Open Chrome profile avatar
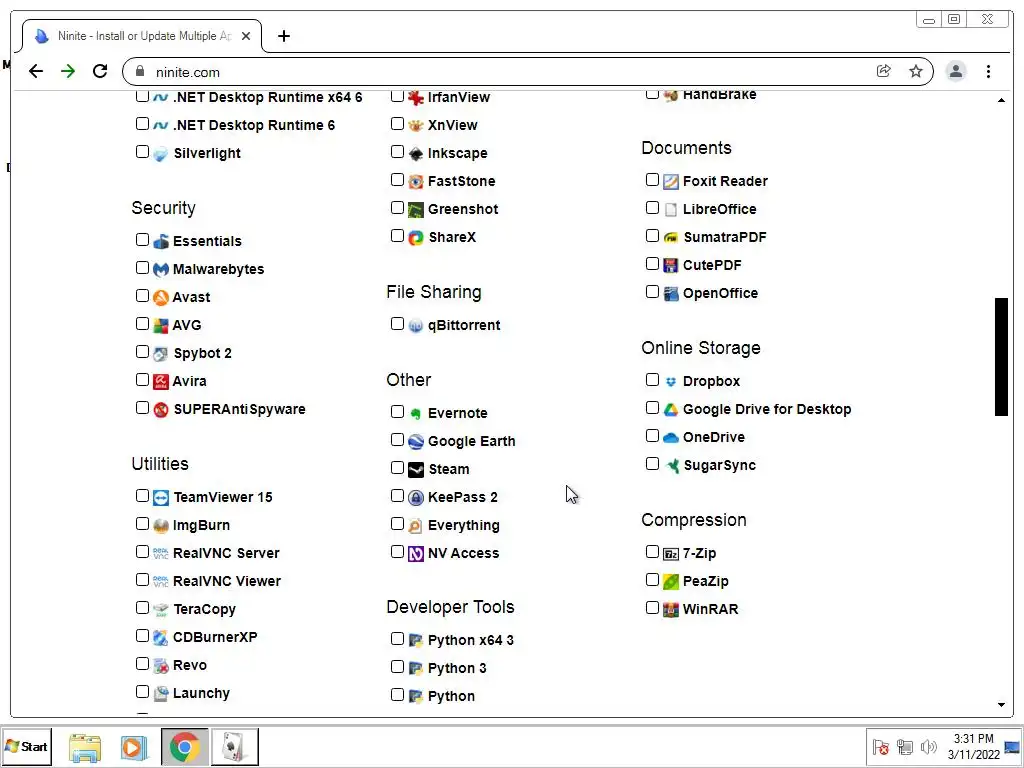 [x=955, y=71]
